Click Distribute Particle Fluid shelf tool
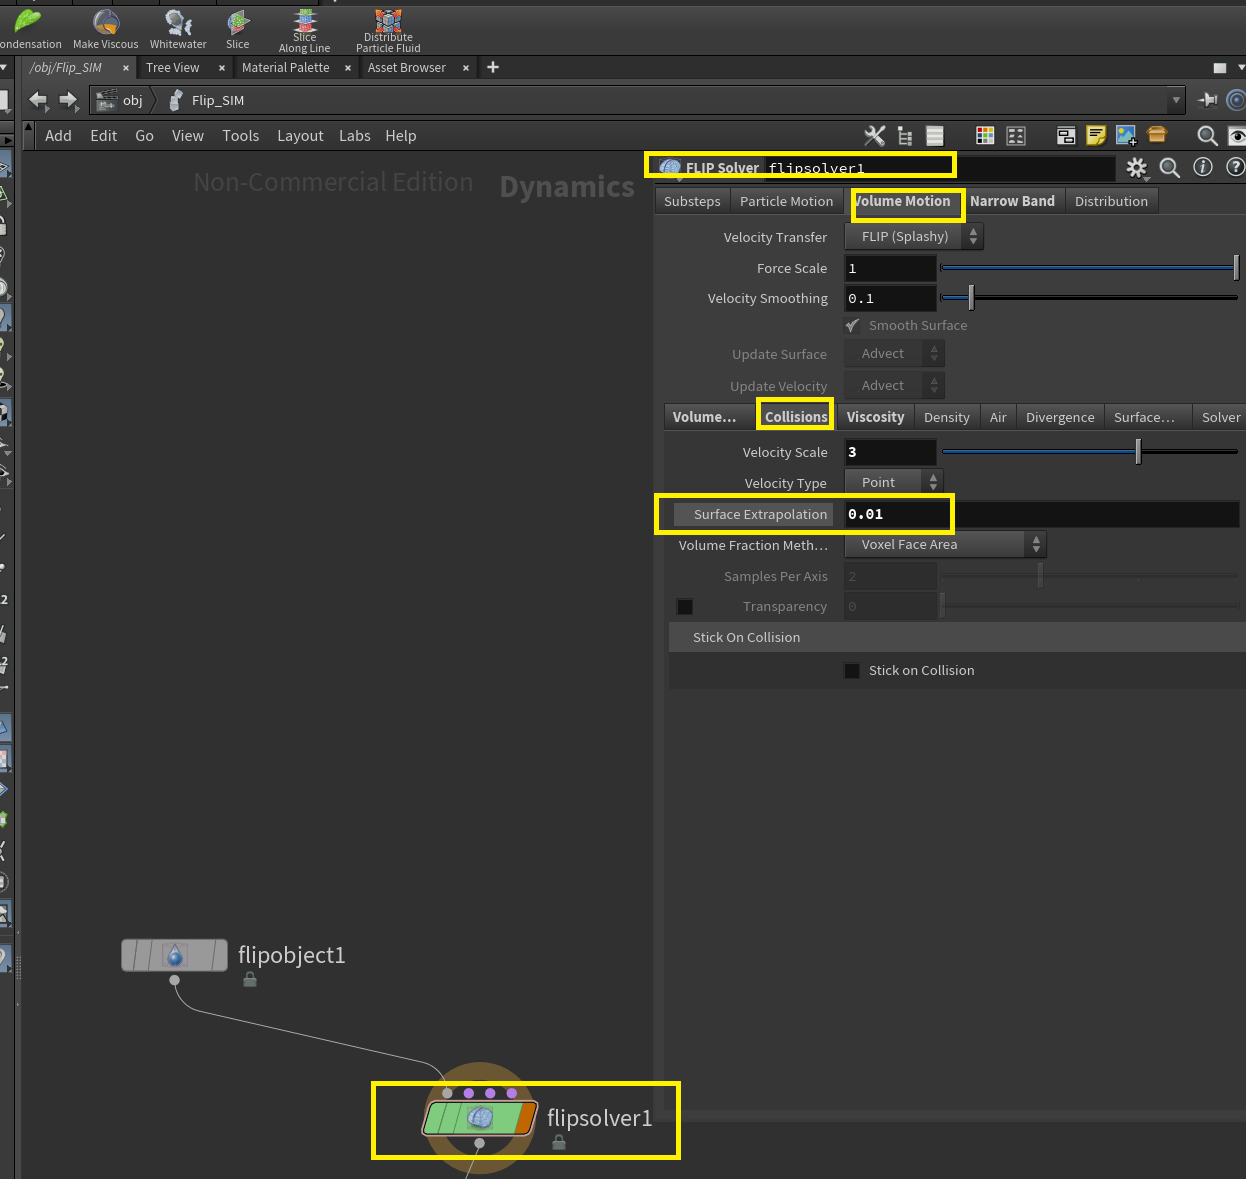 pos(388,30)
